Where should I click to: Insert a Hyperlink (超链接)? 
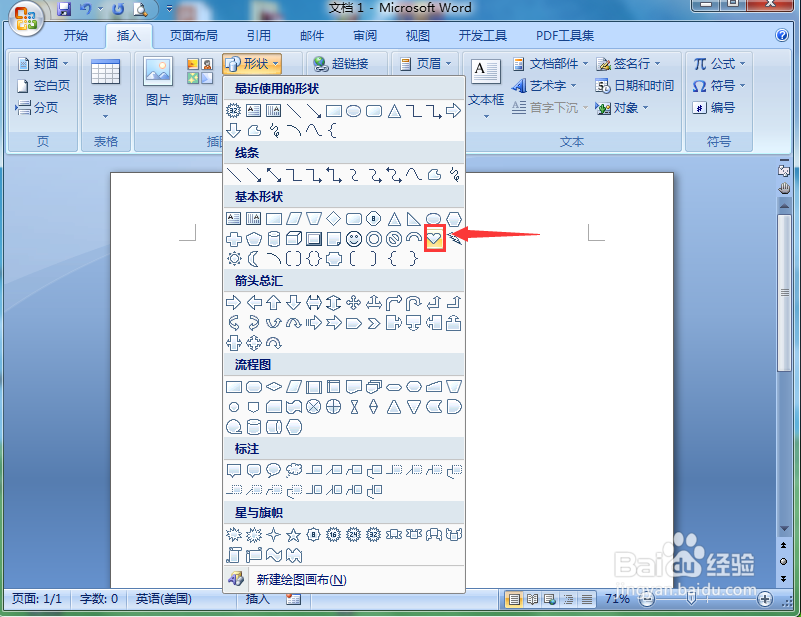click(341, 64)
